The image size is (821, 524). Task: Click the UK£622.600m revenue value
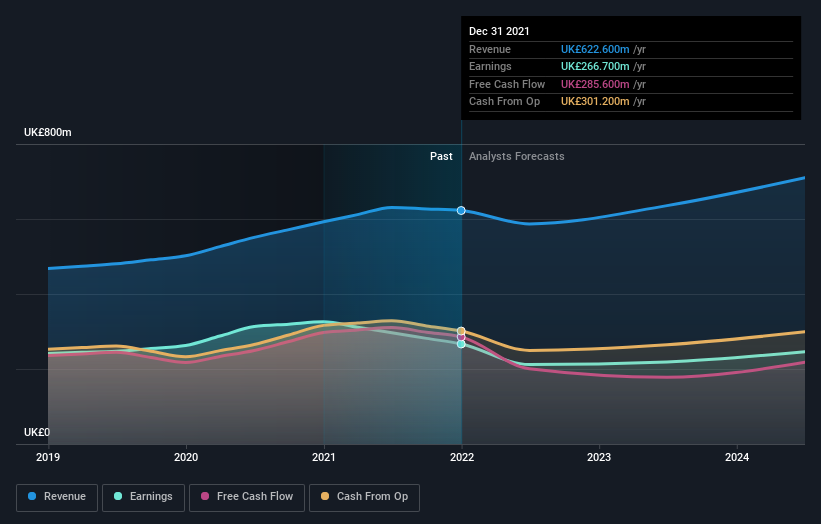595,49
